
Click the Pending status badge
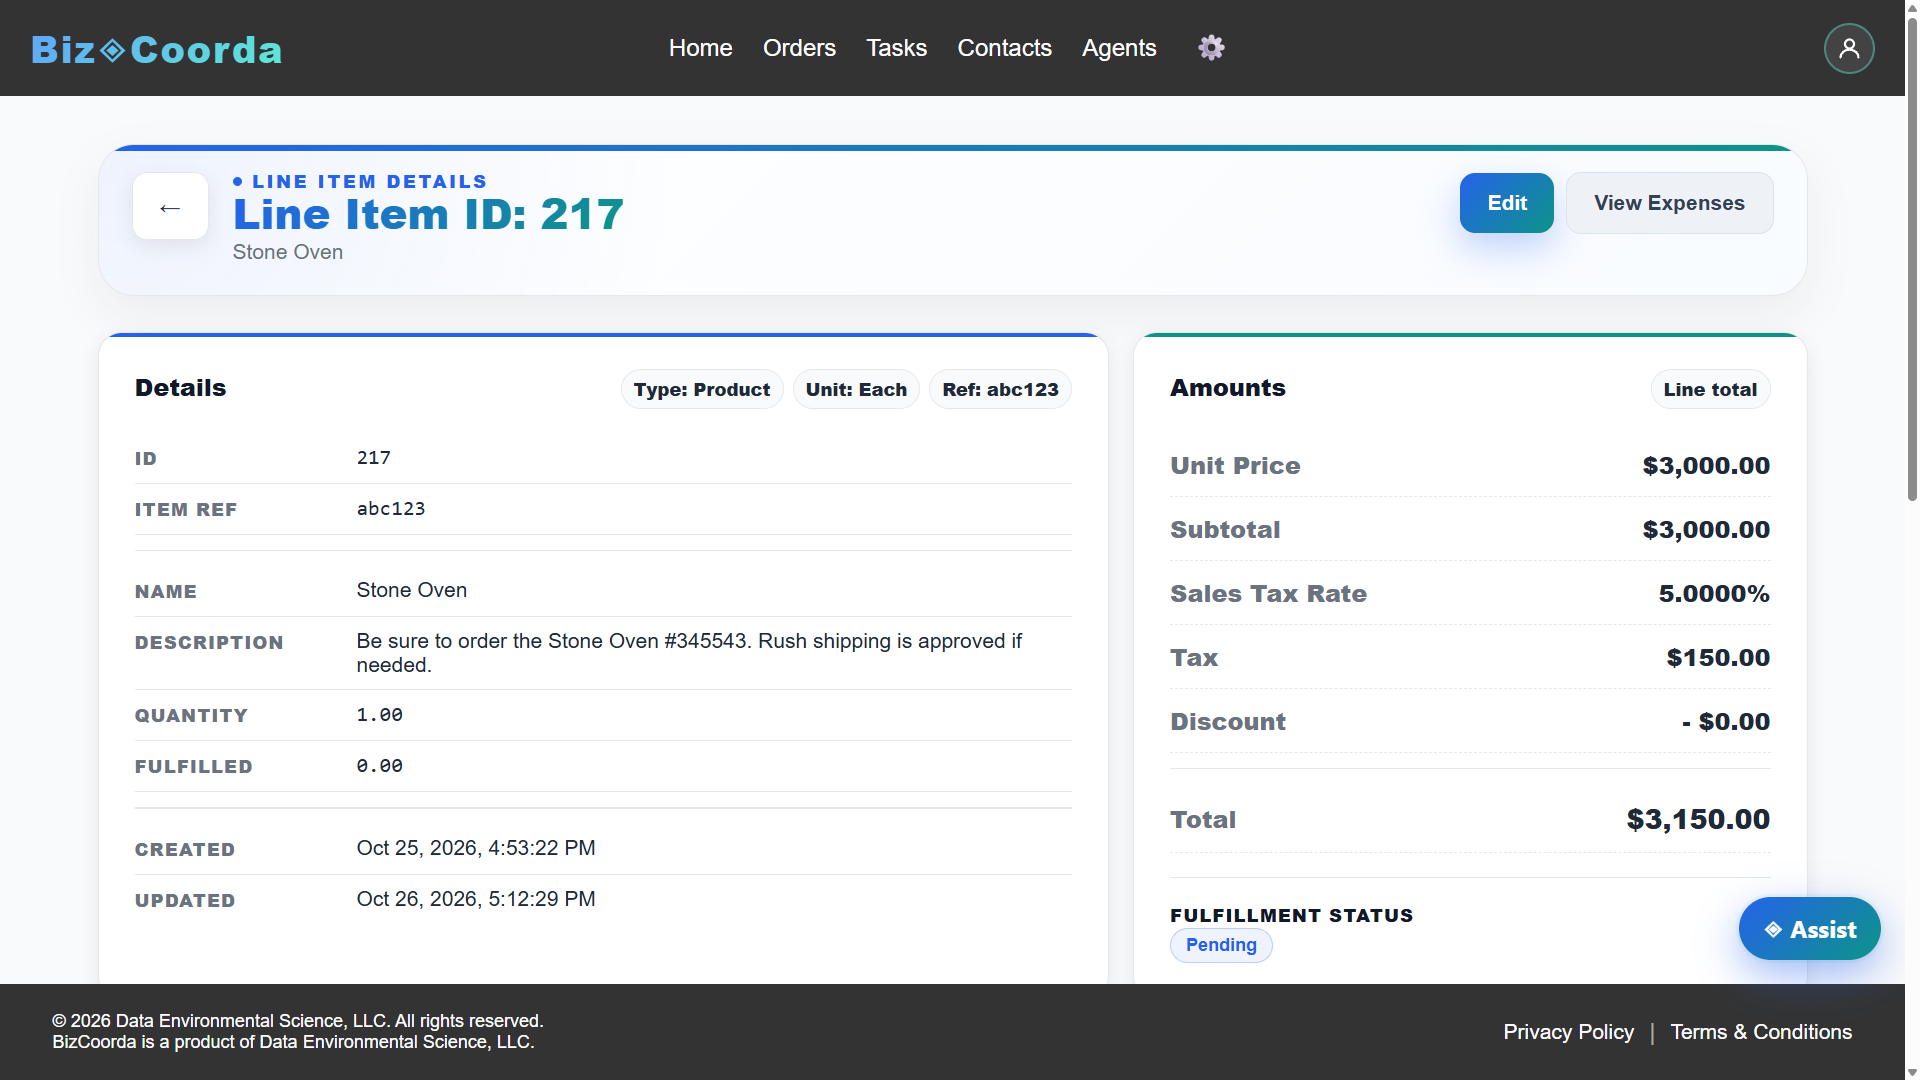click(x=1221, y=945)
